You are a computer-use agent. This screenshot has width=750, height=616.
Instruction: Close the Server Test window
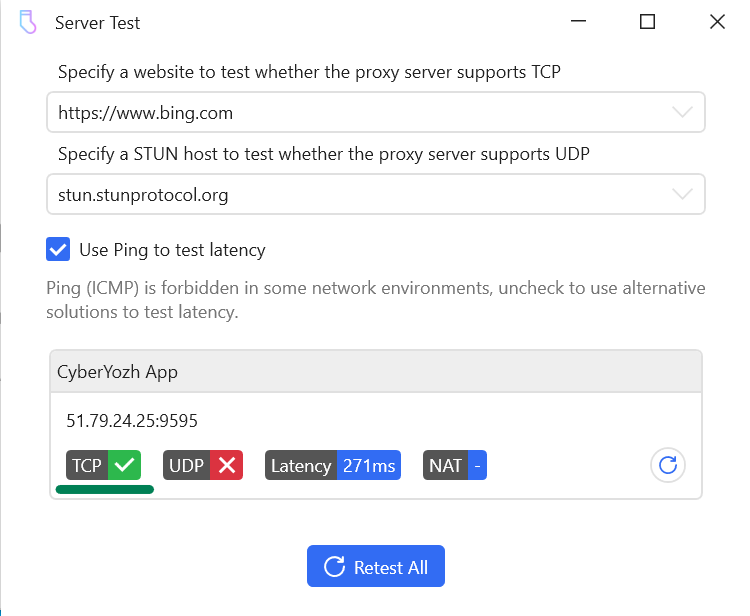coord(716,22)
